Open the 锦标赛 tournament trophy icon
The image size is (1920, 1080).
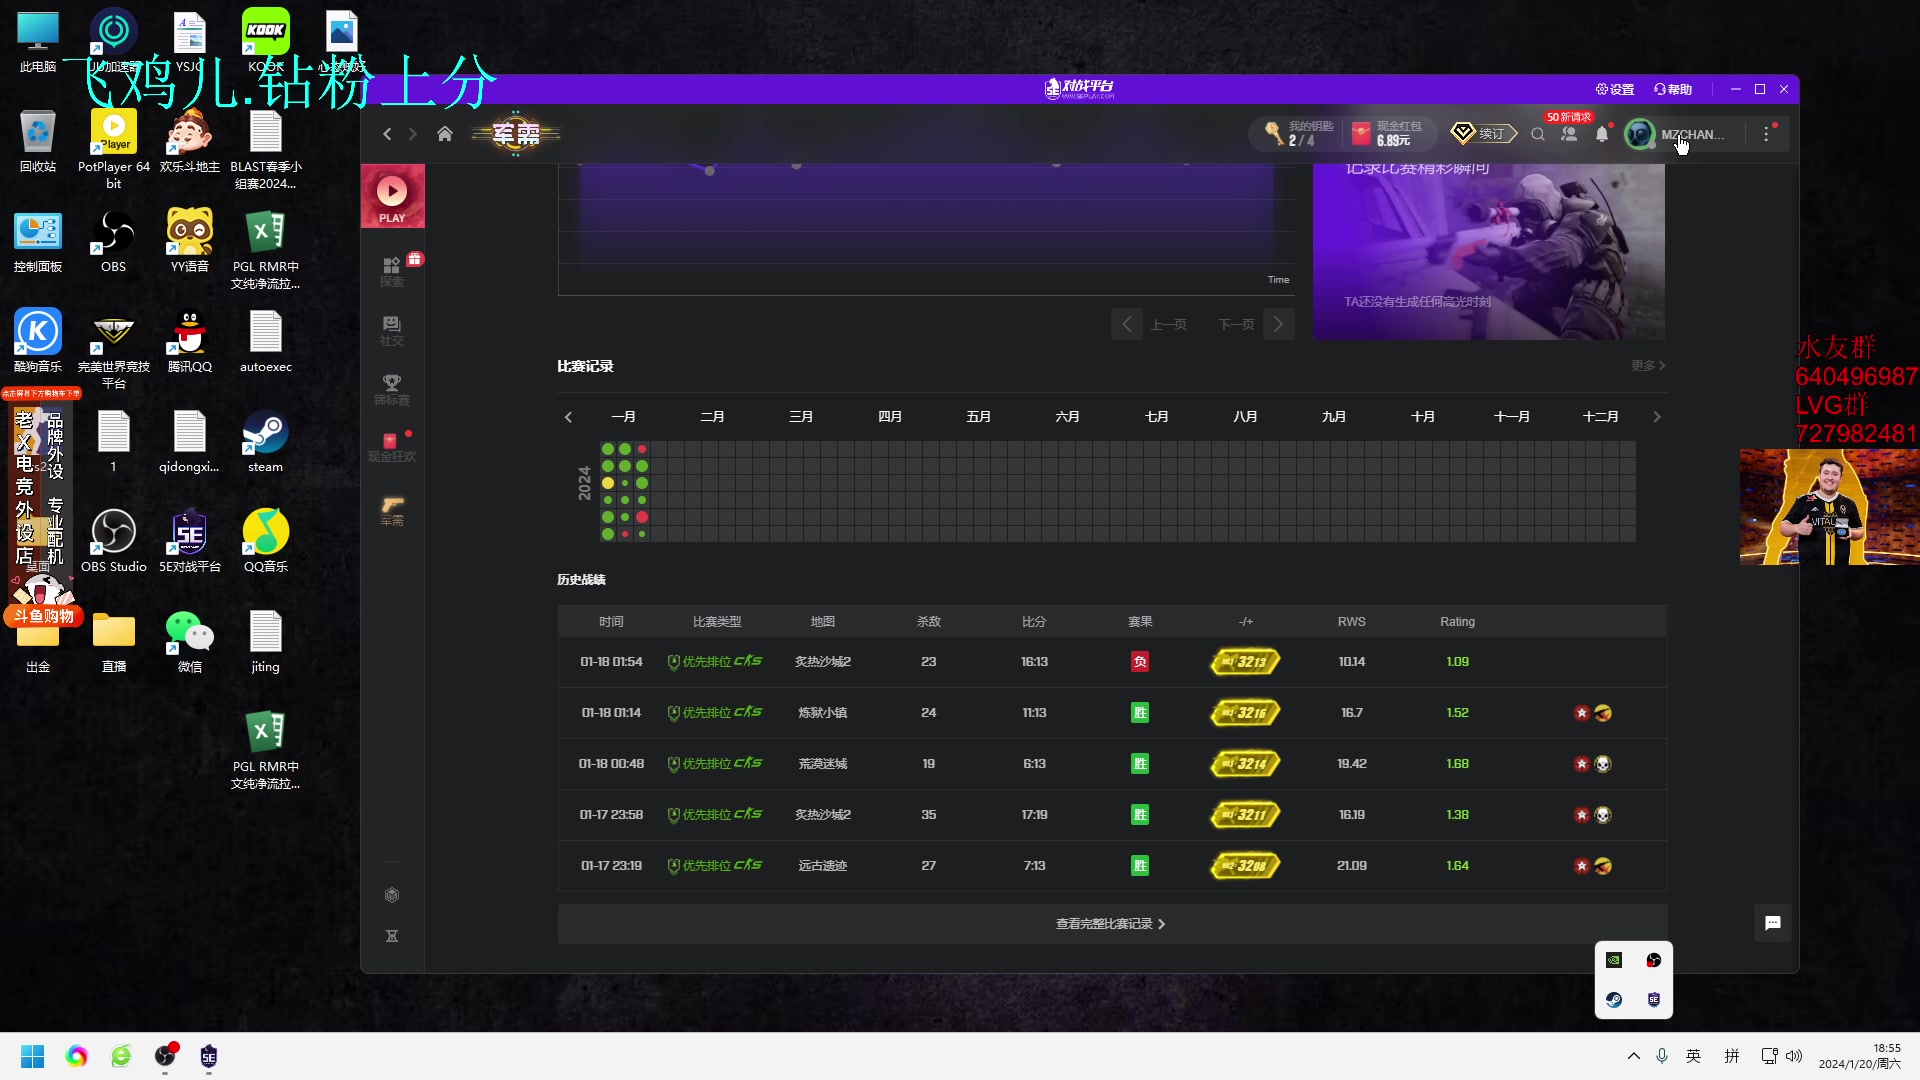click(392, 389)
